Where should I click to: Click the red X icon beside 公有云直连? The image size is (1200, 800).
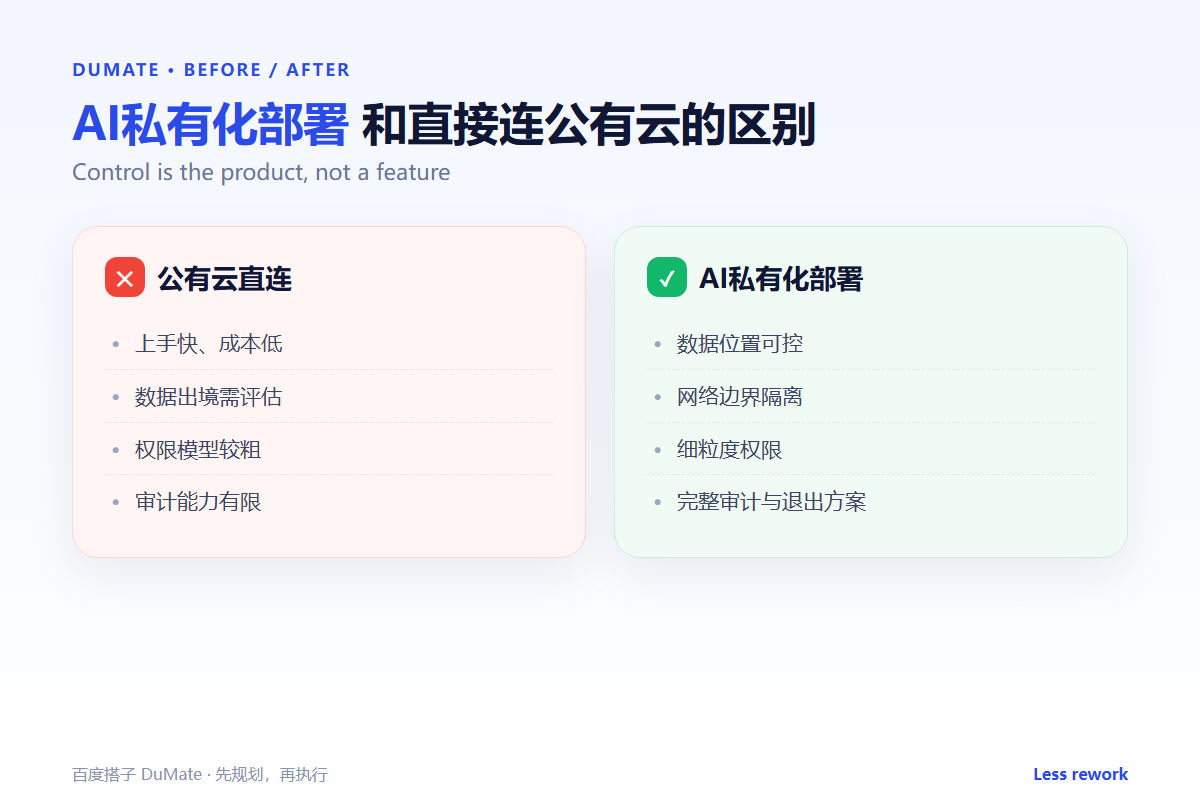click(125, 277)
